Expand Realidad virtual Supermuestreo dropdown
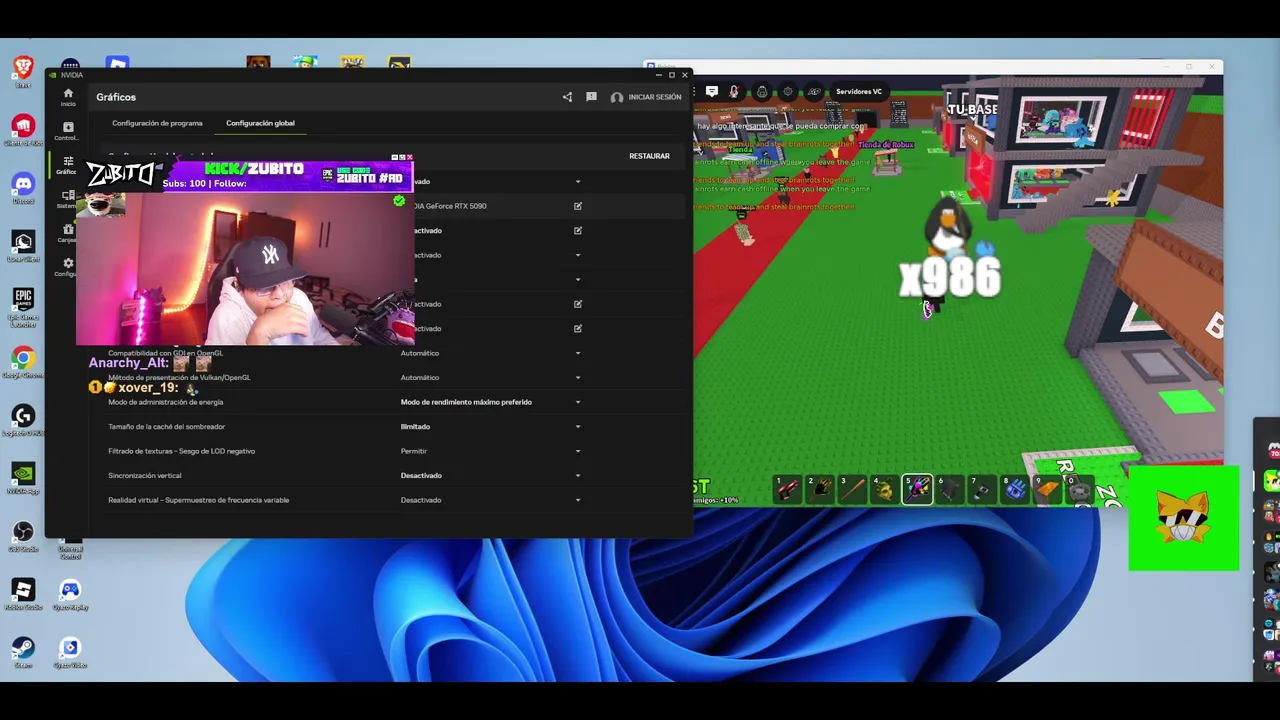 tap(578, 500)
